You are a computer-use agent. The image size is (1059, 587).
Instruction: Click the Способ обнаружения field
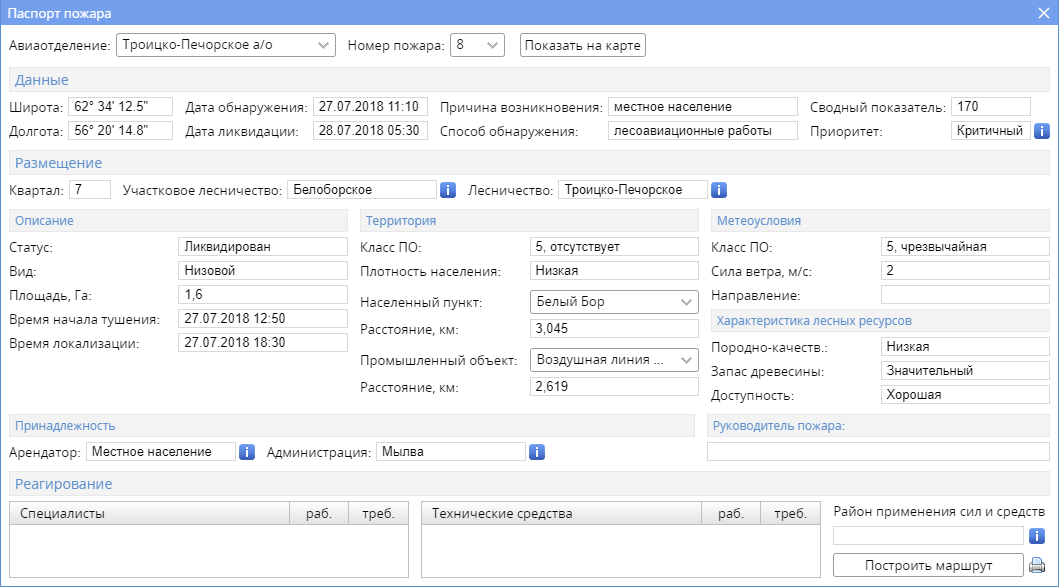[702, 130]
